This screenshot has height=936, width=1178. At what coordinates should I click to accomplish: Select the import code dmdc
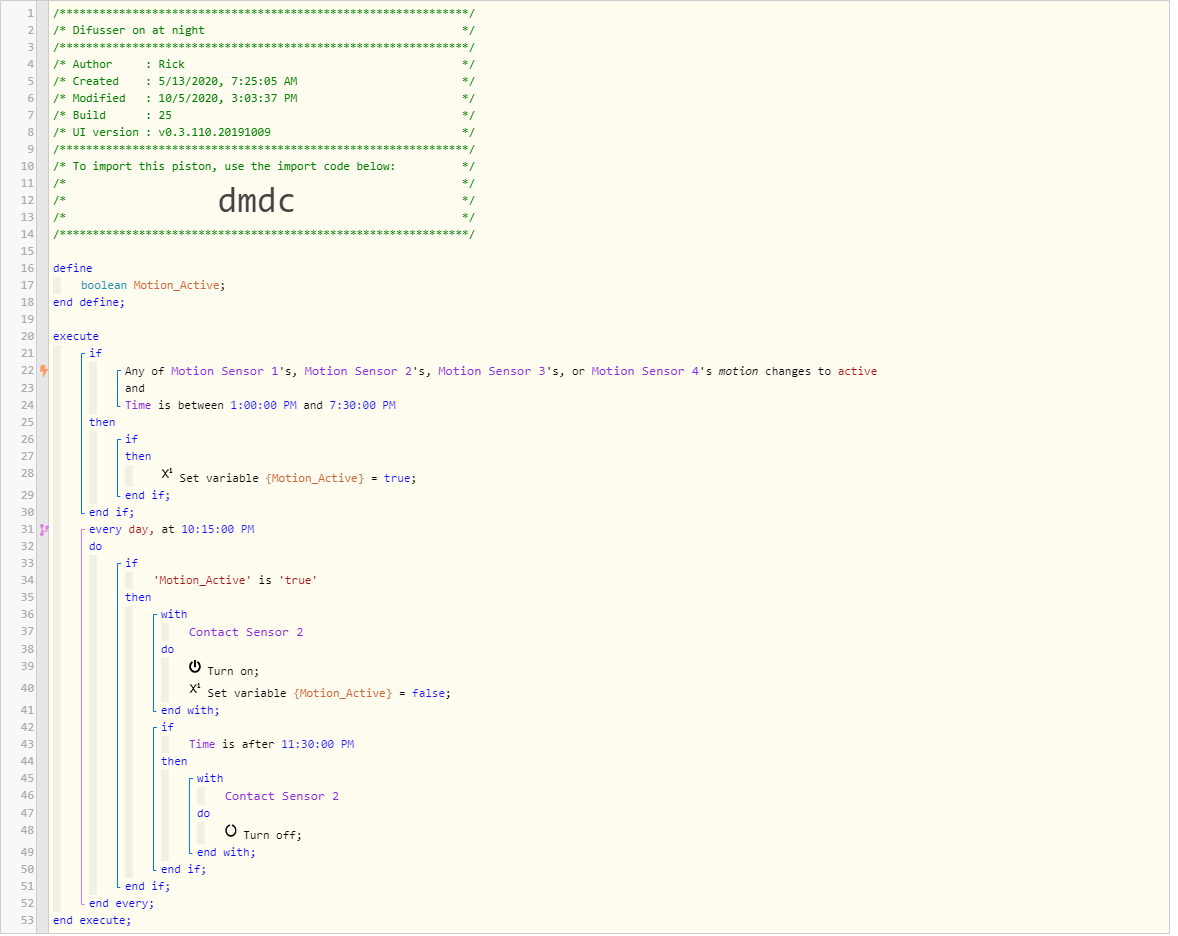click(256, 201)
